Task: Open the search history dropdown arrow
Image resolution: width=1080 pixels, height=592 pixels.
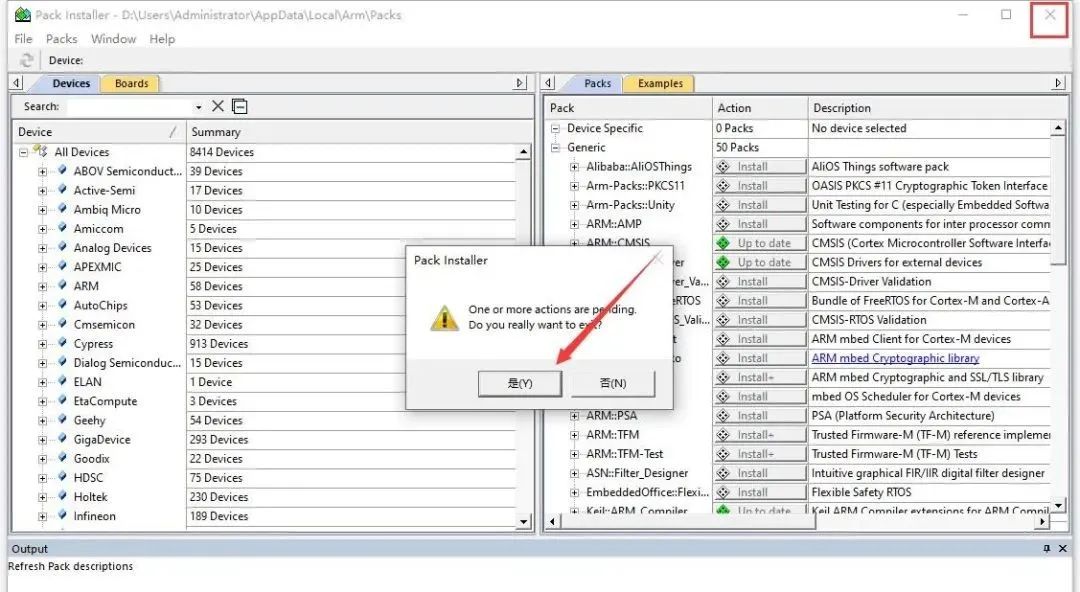Action: [198, 107]
